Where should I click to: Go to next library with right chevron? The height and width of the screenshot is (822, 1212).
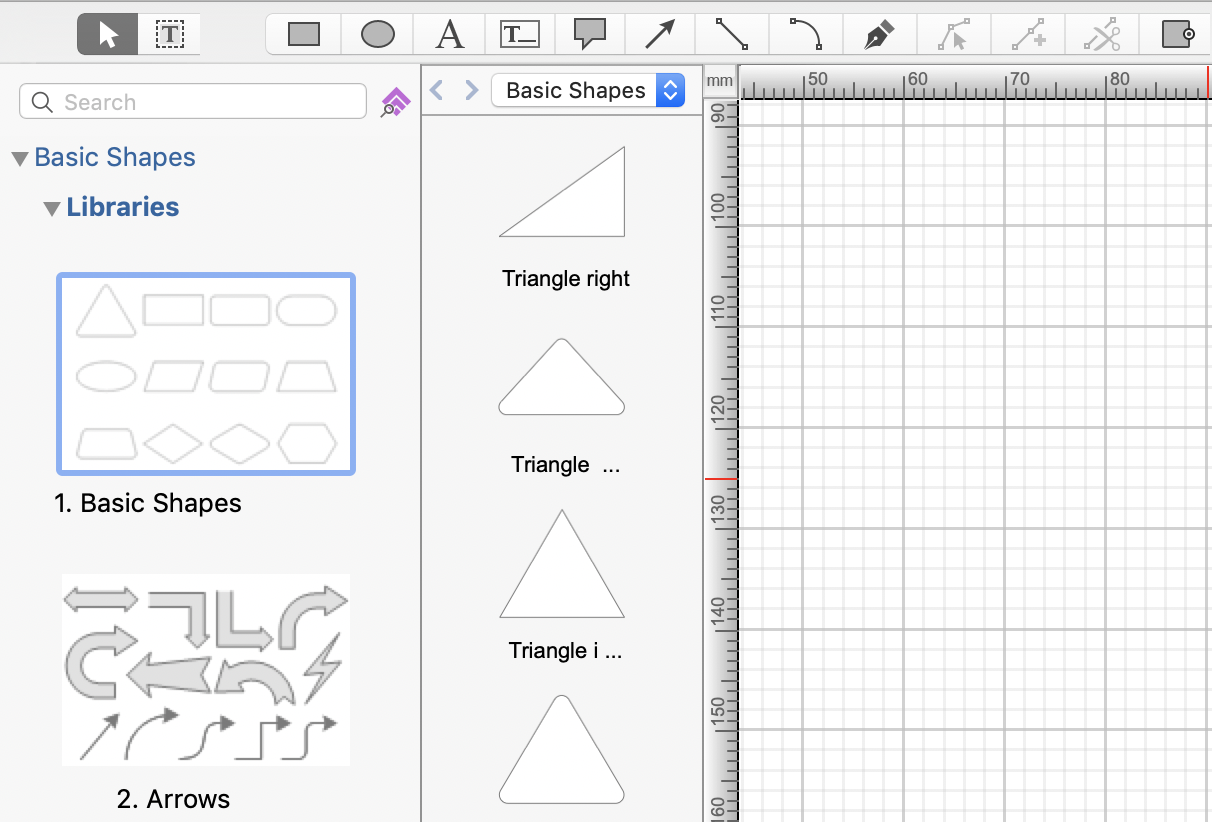471,91
